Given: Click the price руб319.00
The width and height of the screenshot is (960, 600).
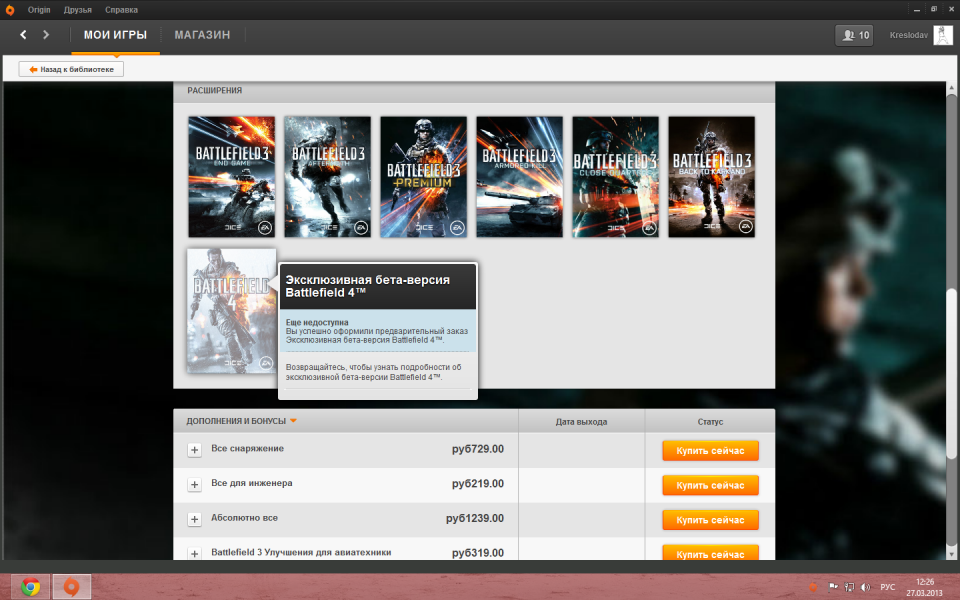Looking at the screenshot, I should 478,553.
